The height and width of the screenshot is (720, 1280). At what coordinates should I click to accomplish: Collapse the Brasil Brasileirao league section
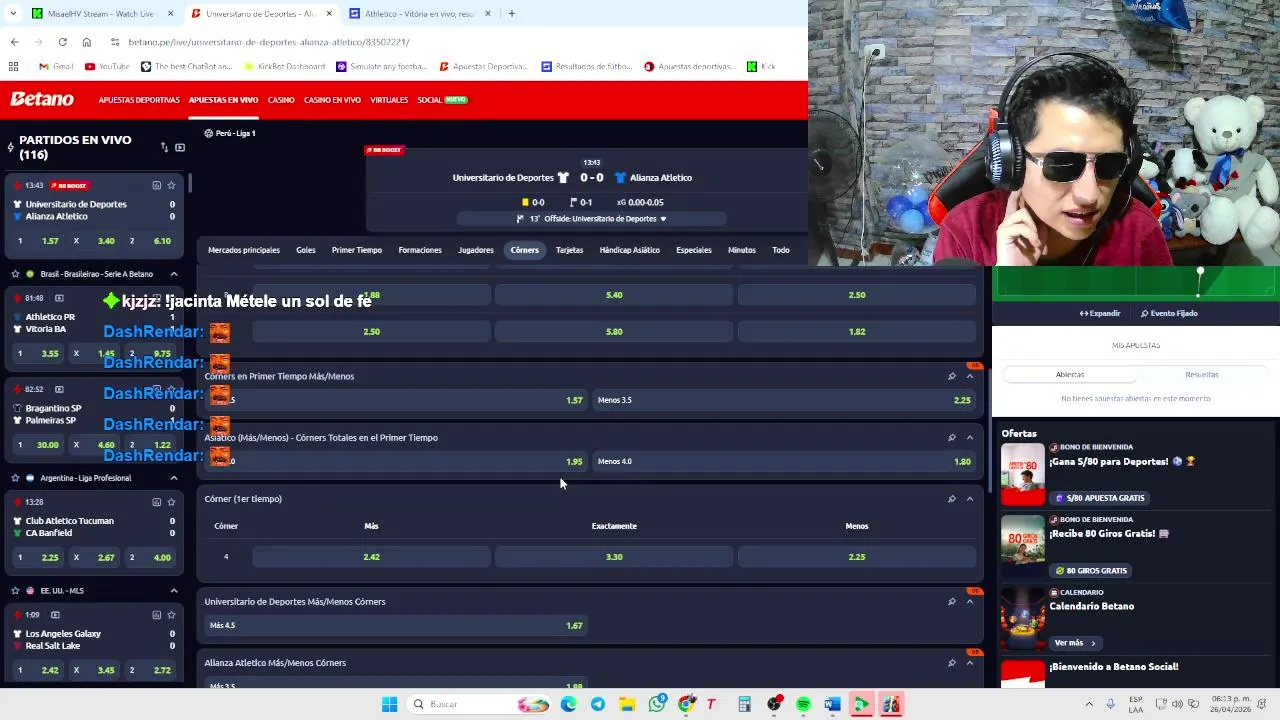point(173,274)
